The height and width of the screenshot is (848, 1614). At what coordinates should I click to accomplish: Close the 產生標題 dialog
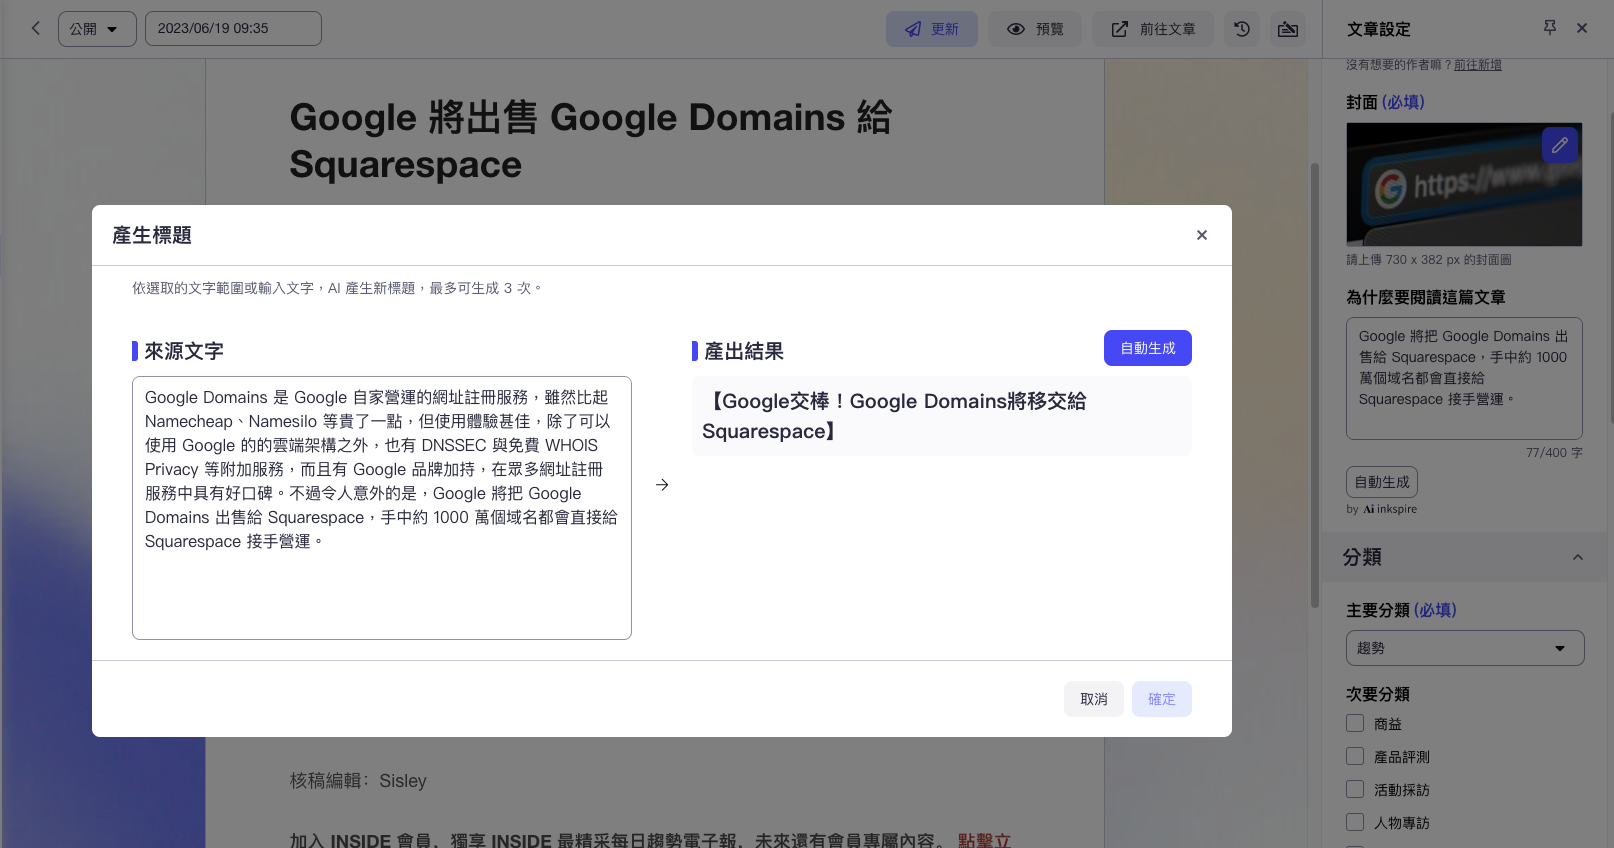point(1202,235)
